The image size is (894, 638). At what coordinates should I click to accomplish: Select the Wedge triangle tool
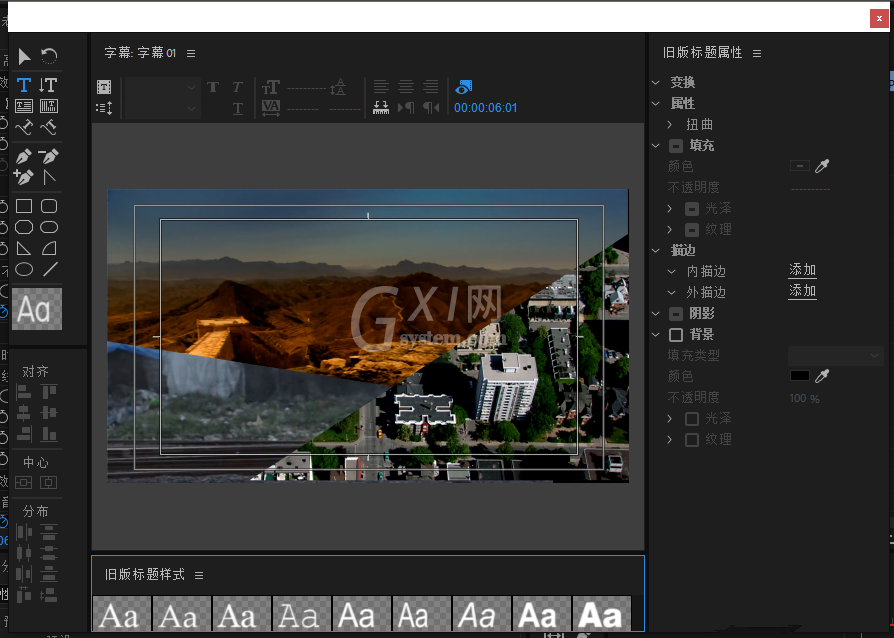tap(24, 249)
